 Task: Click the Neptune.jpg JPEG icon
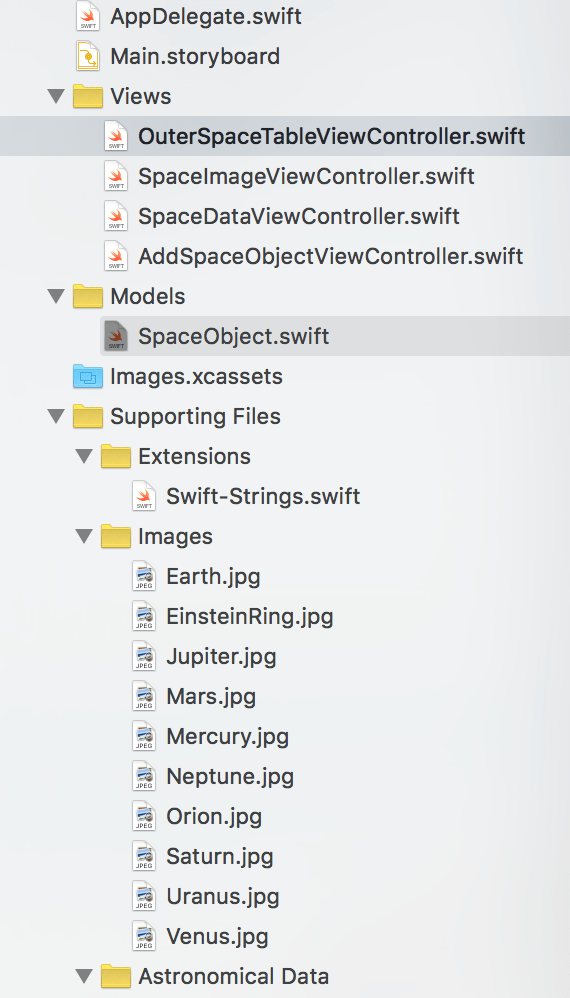coord(144,777)
